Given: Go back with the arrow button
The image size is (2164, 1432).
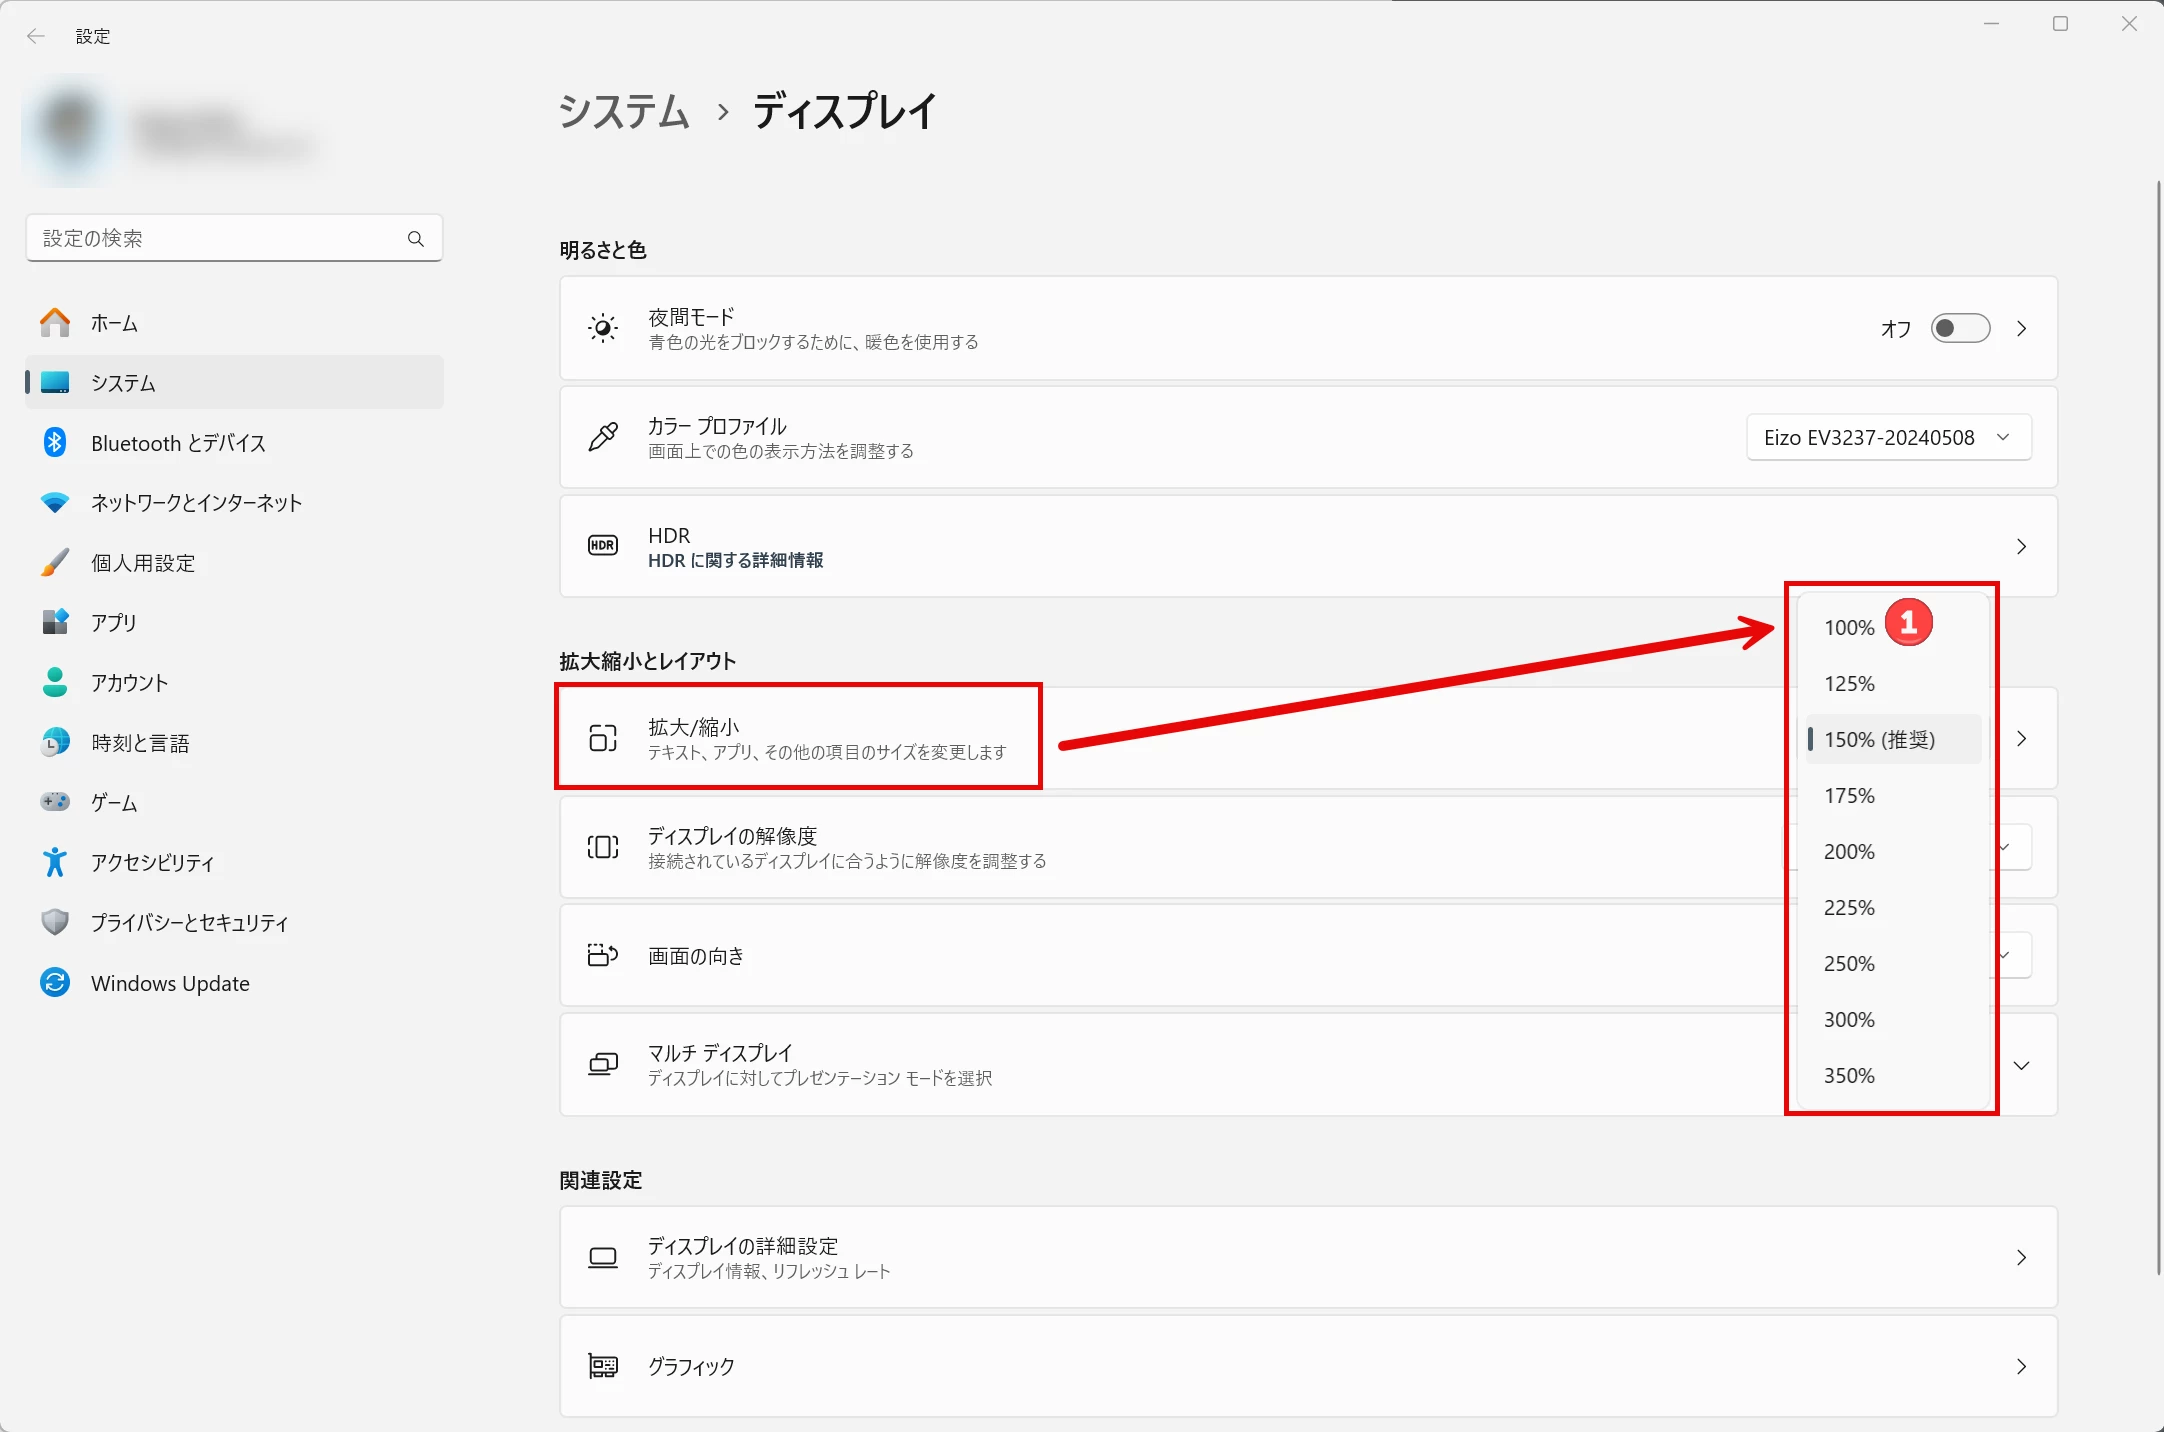Looking at the screenshot, I should [36, 36].
